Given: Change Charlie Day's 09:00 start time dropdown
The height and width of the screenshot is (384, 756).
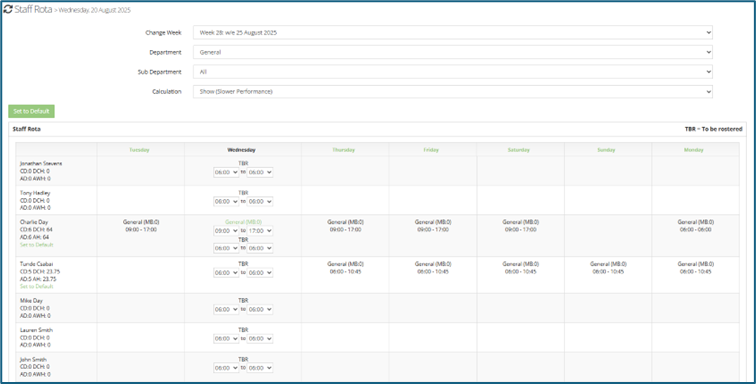Looking at the screenshot, I should pyautogui.click(x=226, y=231).
